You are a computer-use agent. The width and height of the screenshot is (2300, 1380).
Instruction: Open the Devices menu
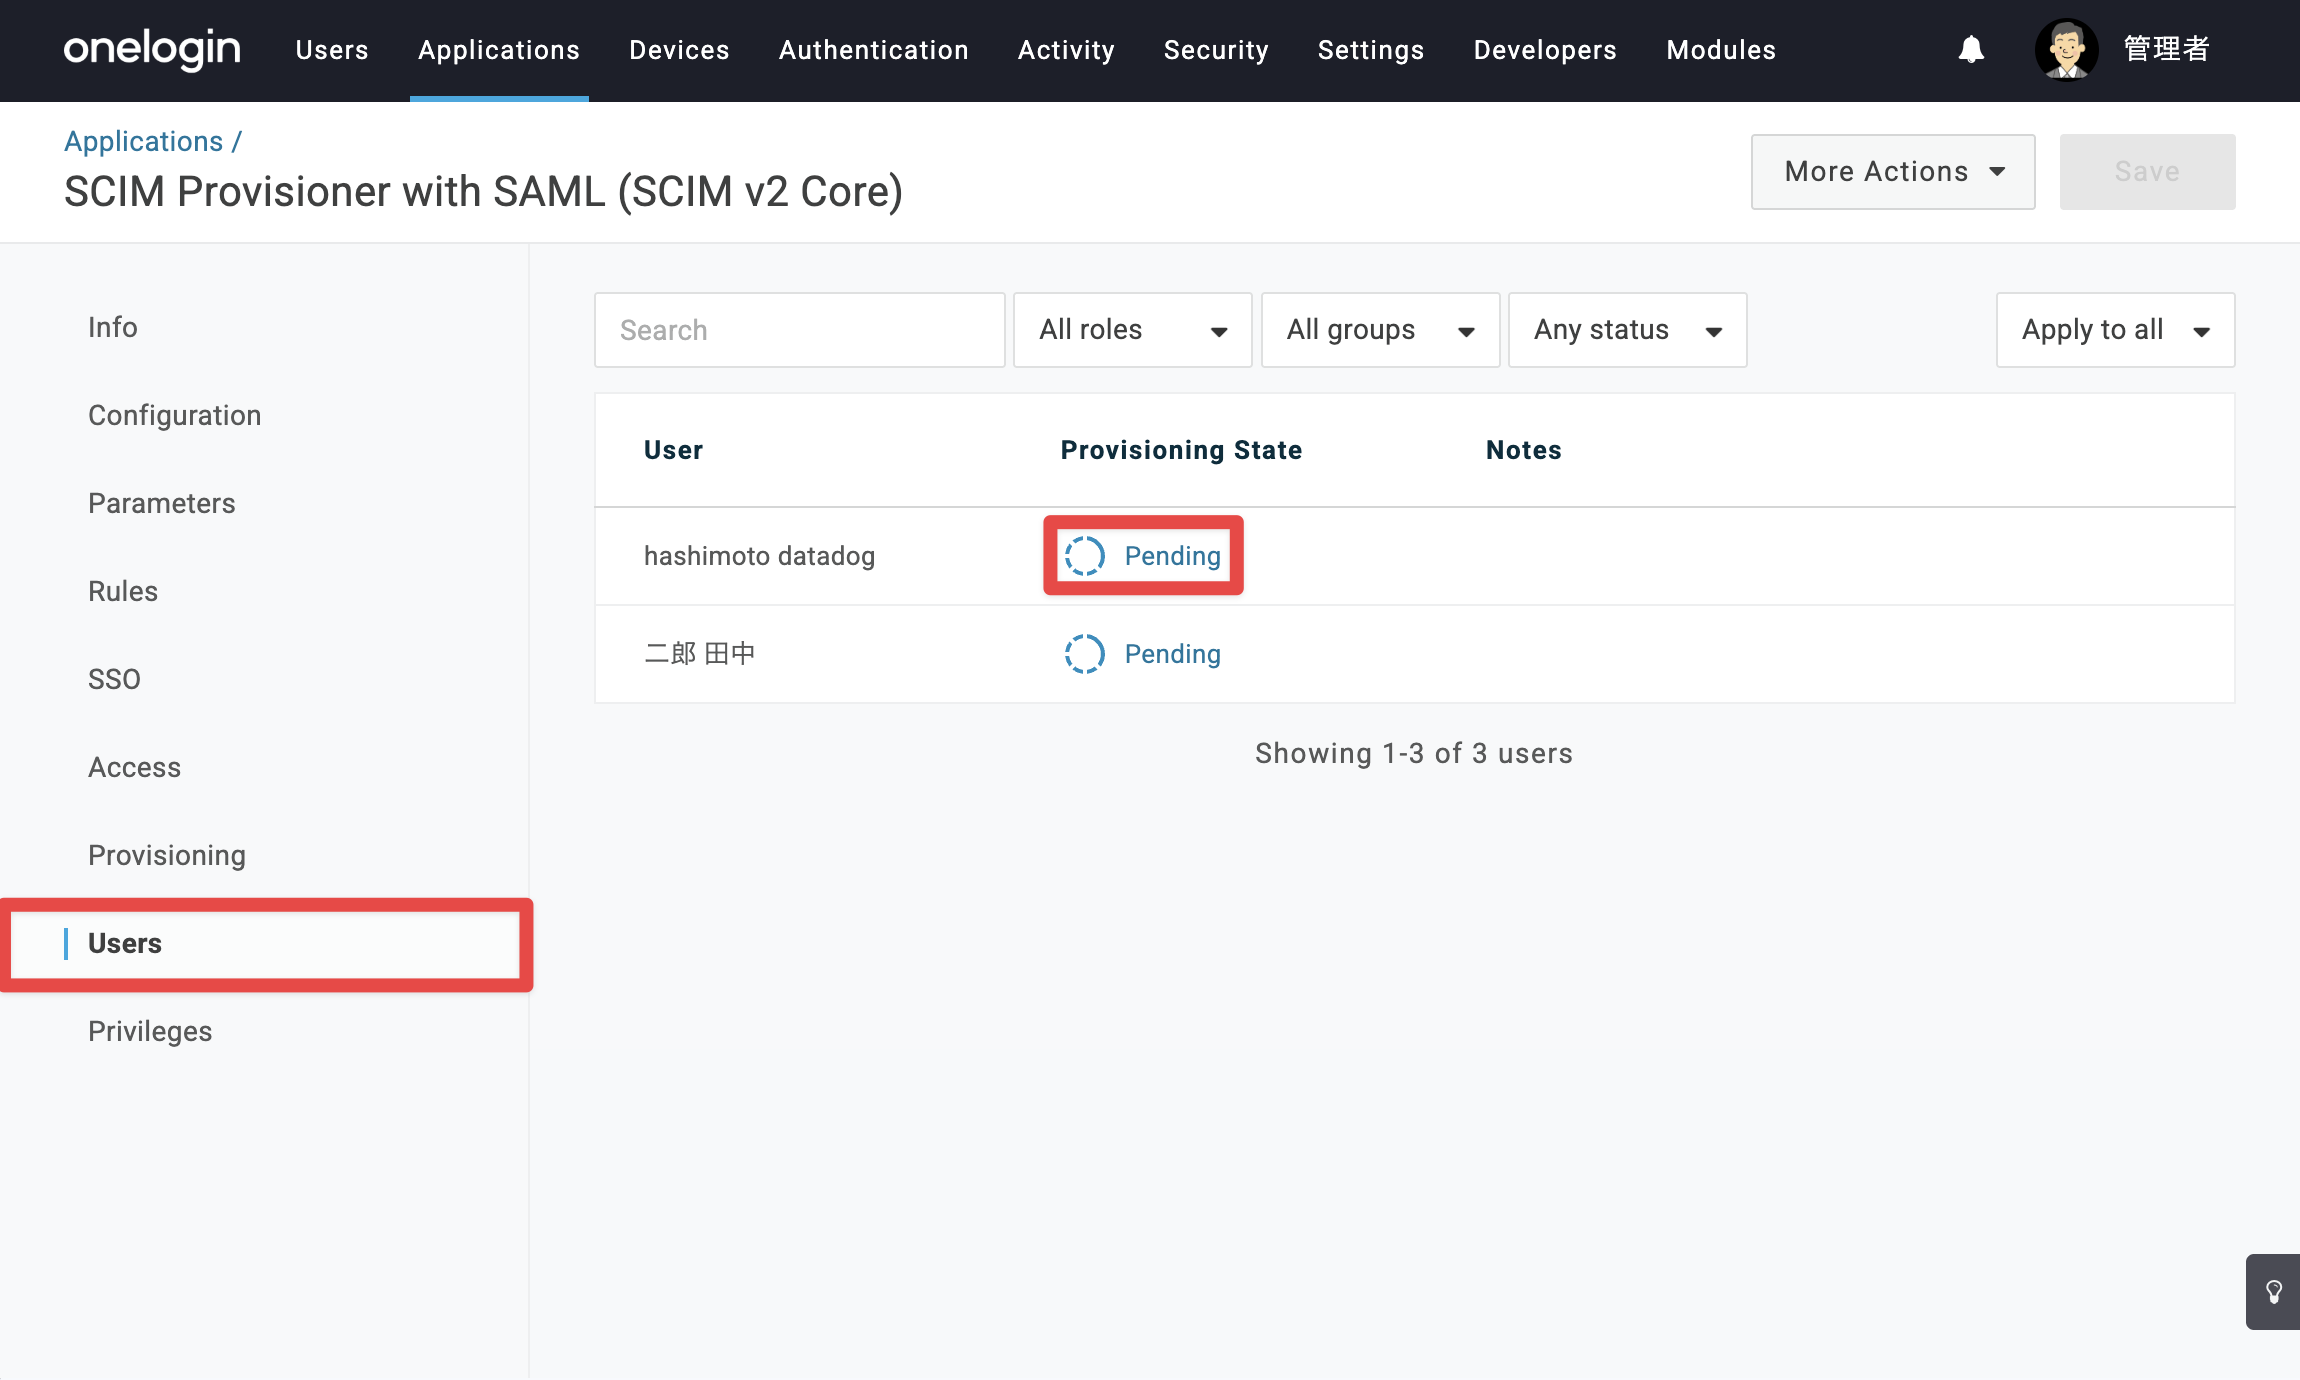(x=679, y=50)
